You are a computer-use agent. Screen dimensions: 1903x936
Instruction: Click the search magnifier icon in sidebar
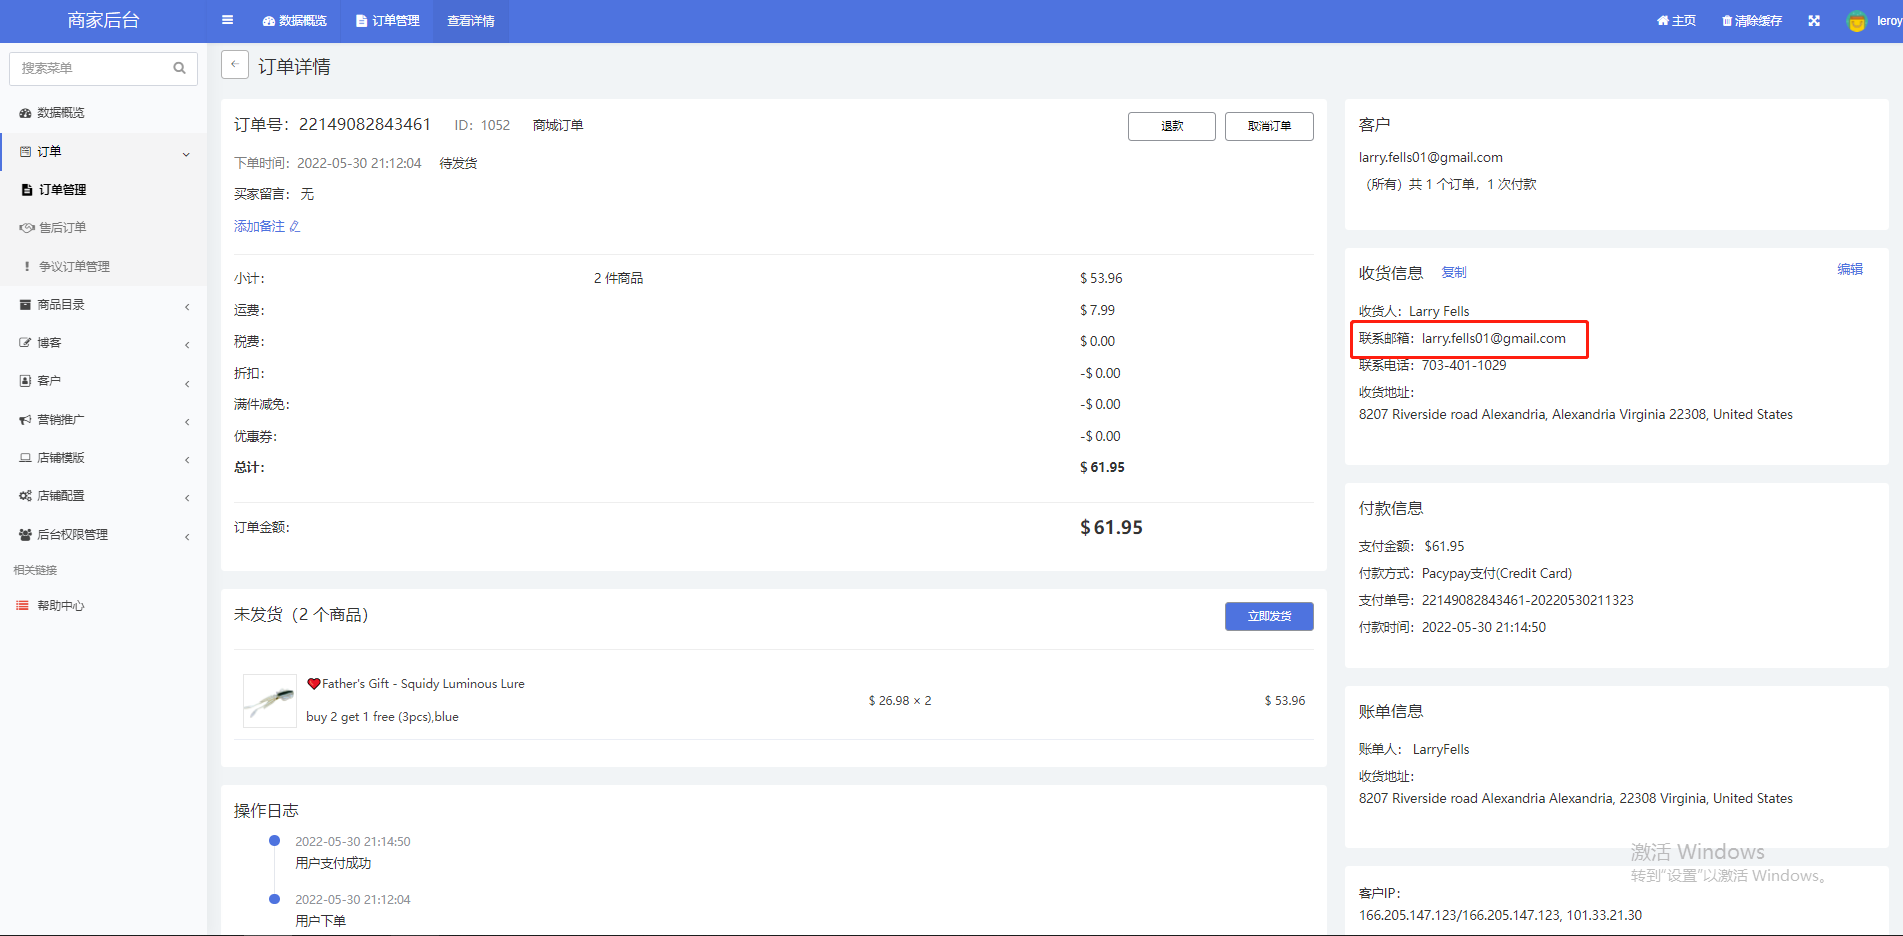(180, 68)
